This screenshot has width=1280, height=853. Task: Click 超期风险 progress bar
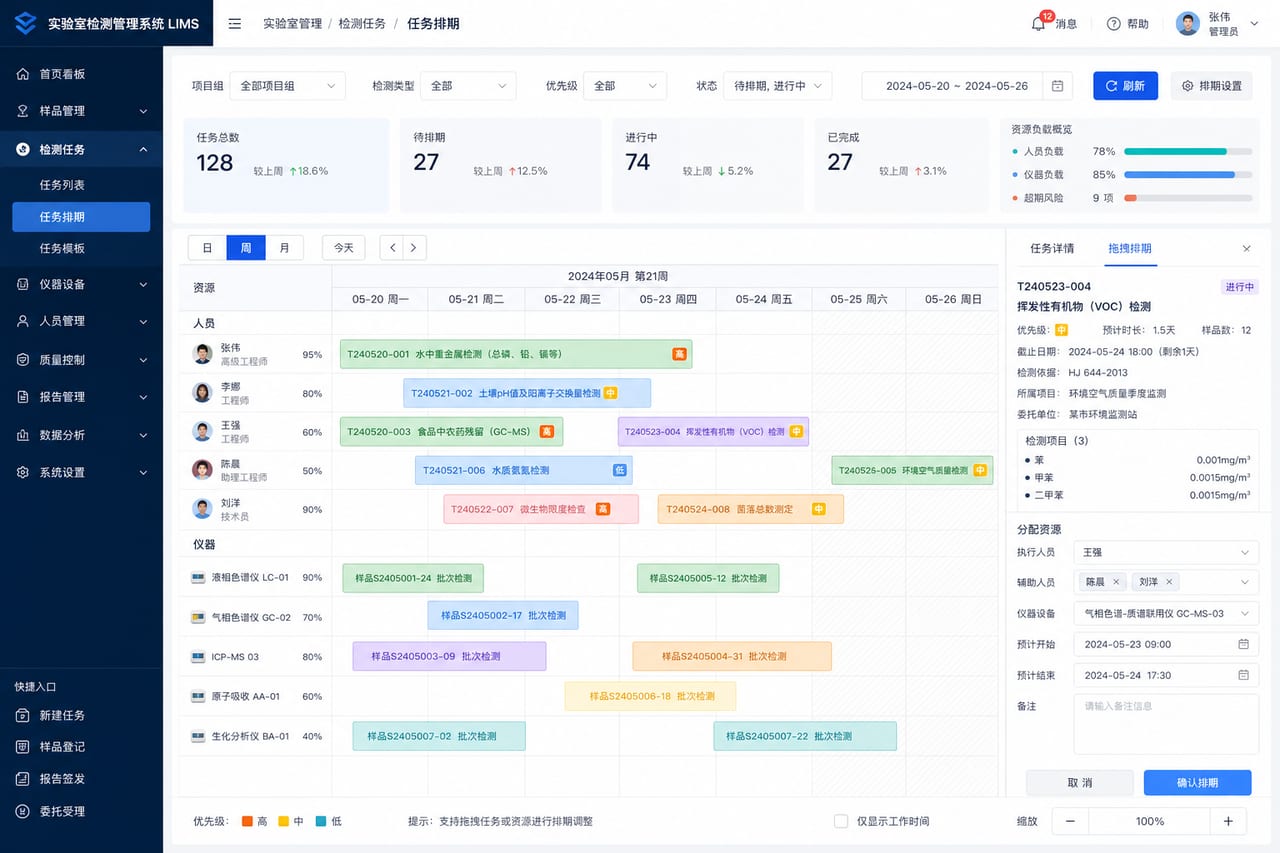click(1188, 198)
